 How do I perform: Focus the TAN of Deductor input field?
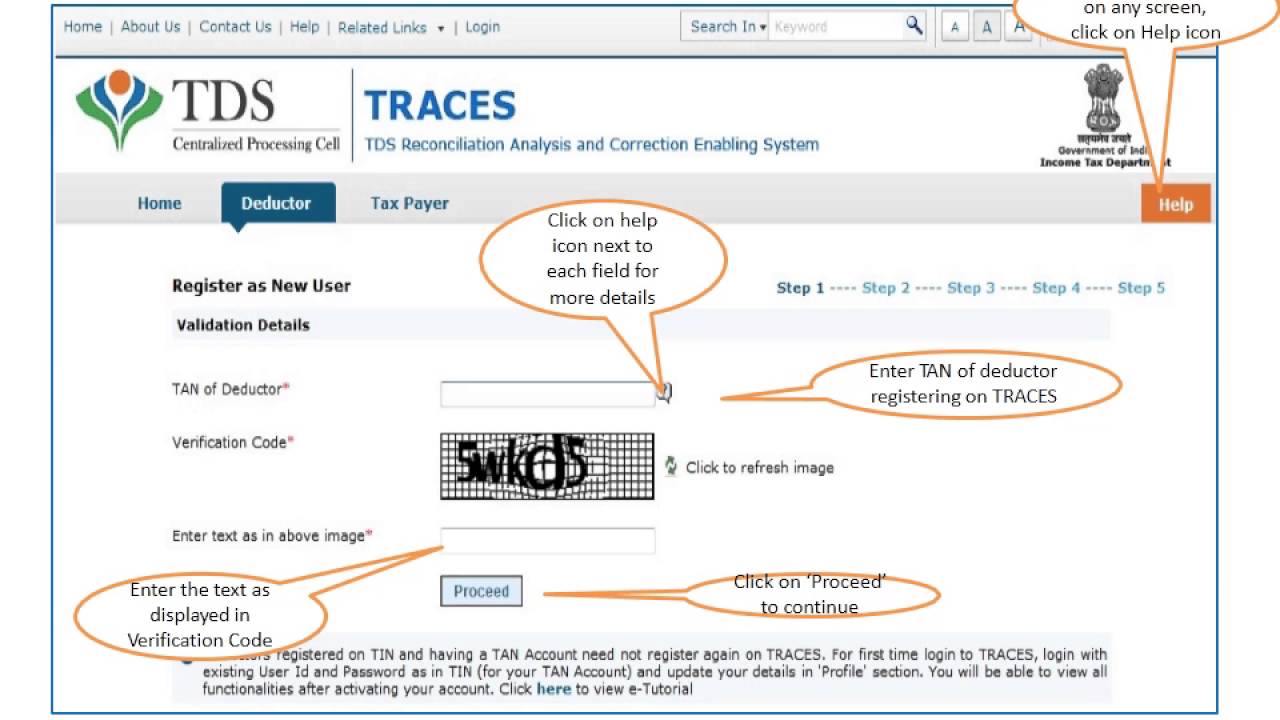tap(548, 394)
